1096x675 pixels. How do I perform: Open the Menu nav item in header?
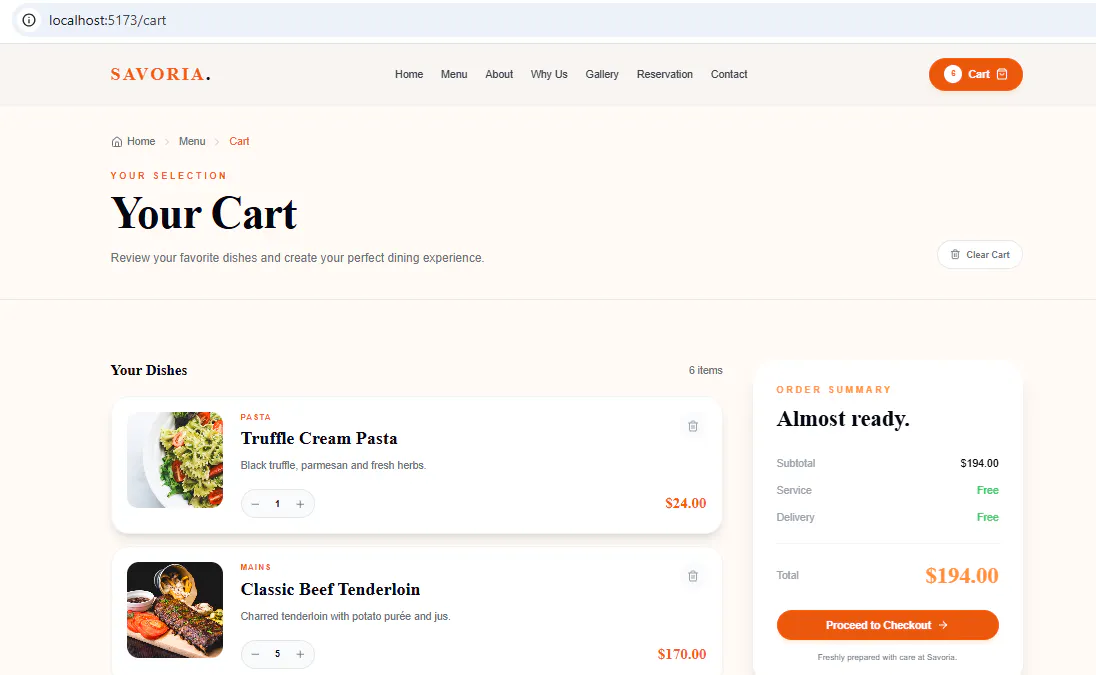(454, 74)
